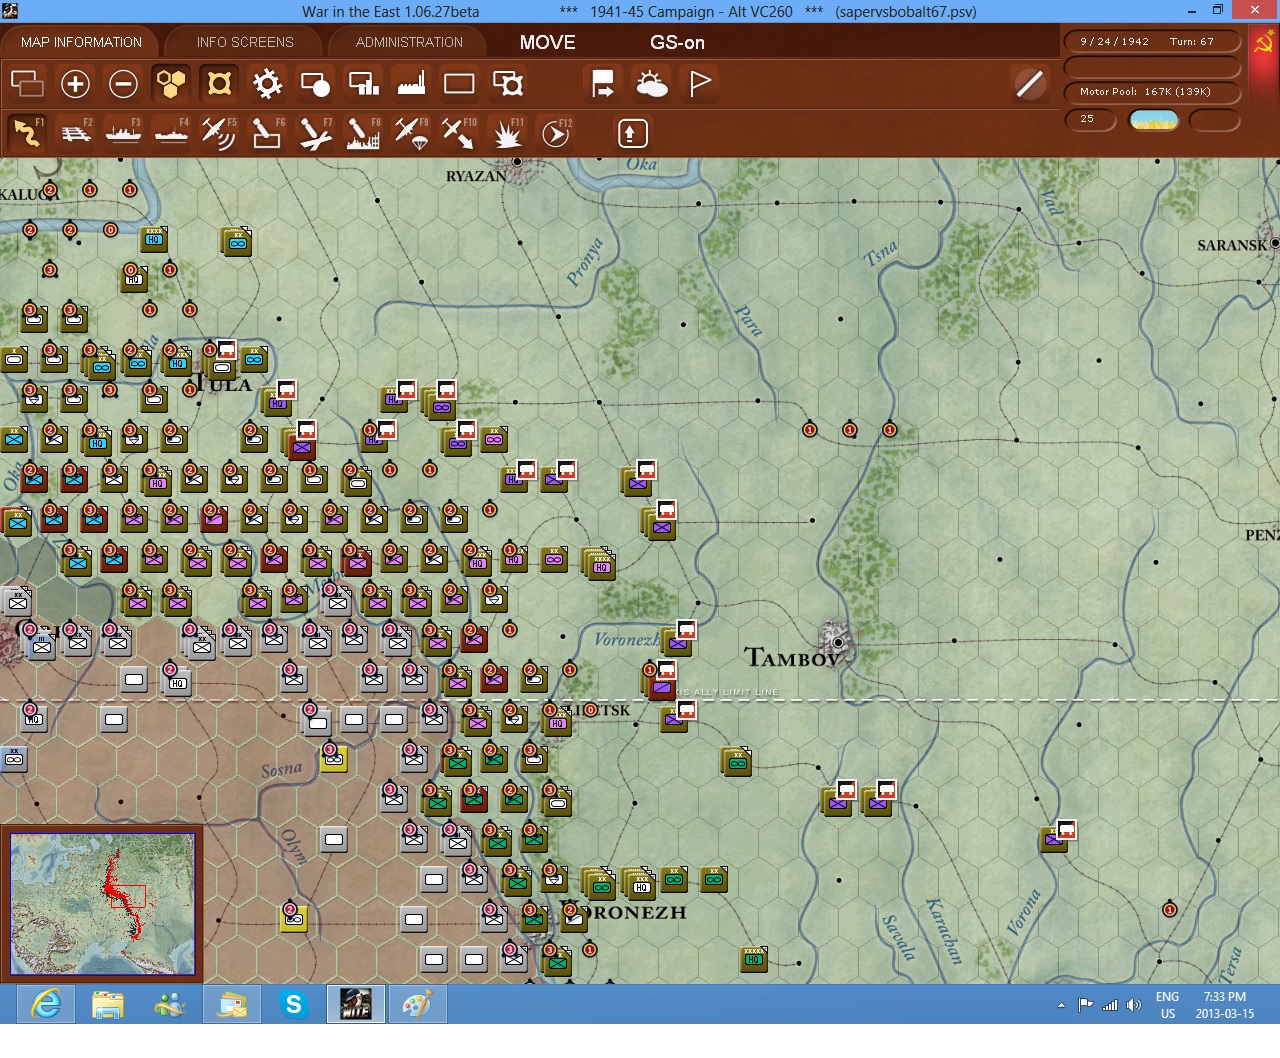Click the date and Turn 67 display
Viewport: 1280px width, 1058px height.
[x=1153, y=41]
